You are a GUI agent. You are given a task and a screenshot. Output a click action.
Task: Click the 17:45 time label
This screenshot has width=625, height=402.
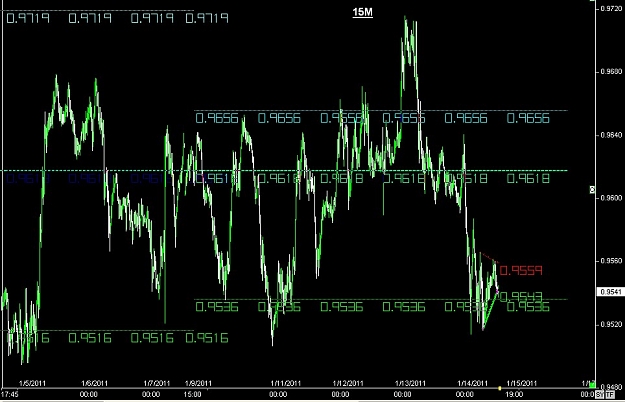click(x=10, y=394)
